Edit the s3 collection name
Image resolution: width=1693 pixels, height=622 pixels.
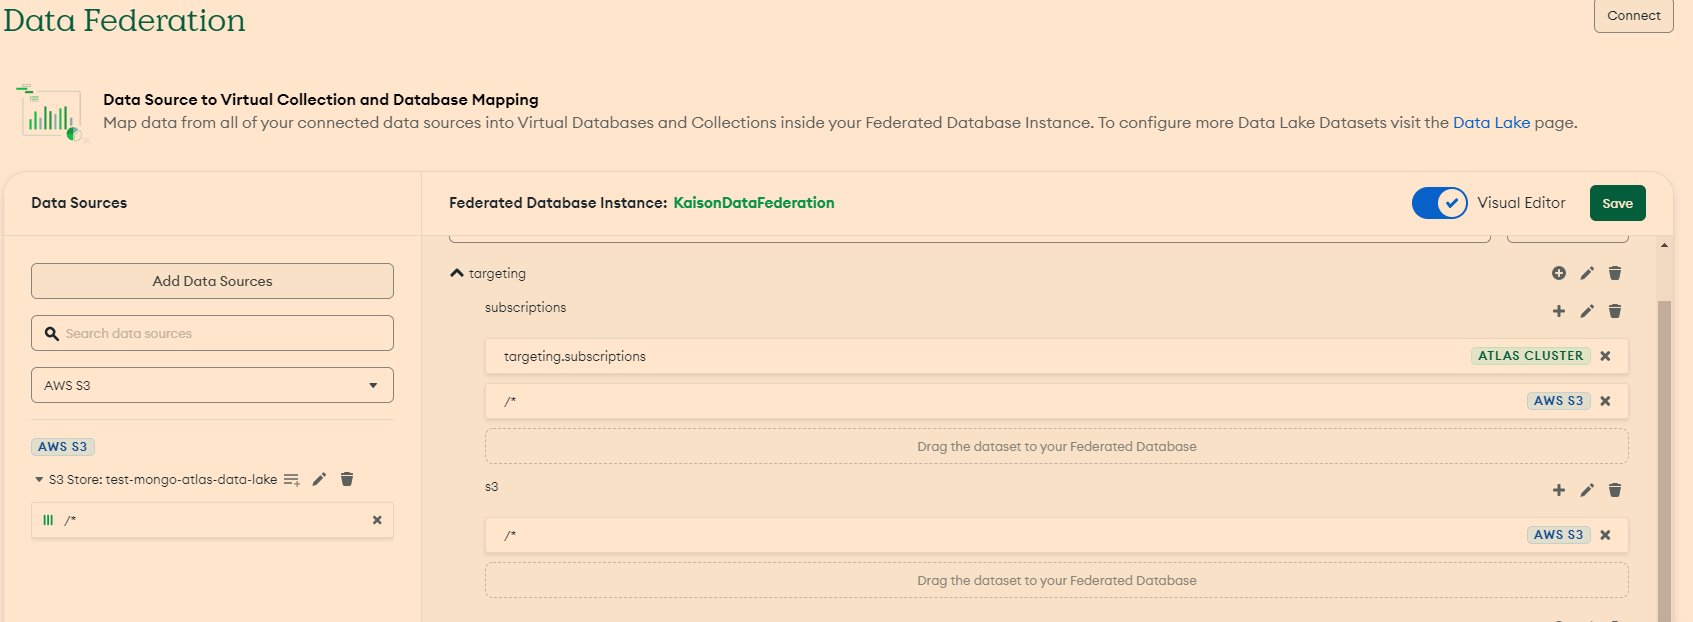pos(1587,490)
